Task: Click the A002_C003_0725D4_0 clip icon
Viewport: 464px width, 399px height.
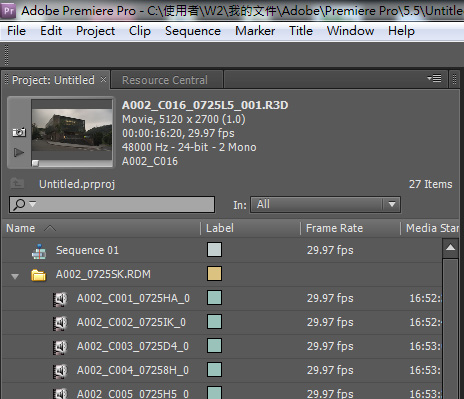Action: [x=60, y=347]
